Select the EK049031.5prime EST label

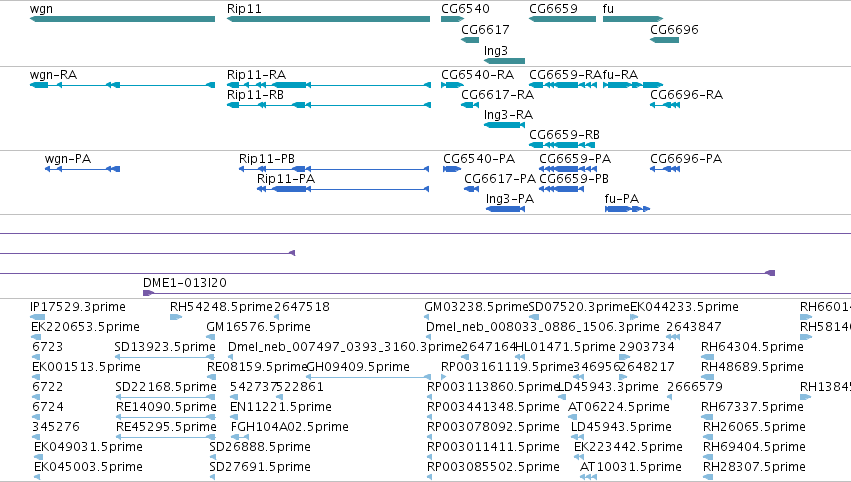point(88,448)
